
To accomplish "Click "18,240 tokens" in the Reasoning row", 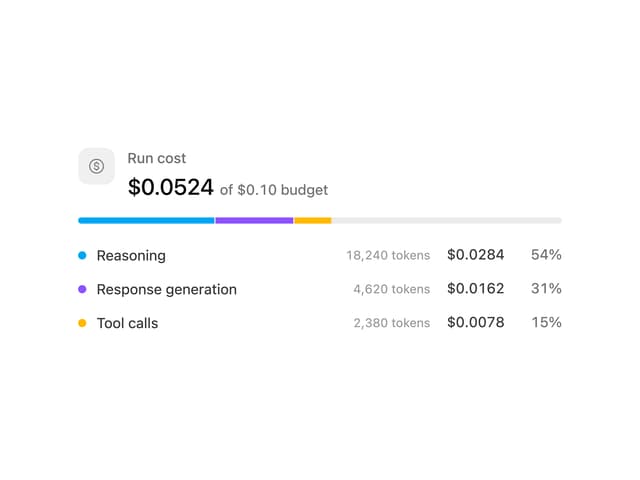I will [388, 256].
